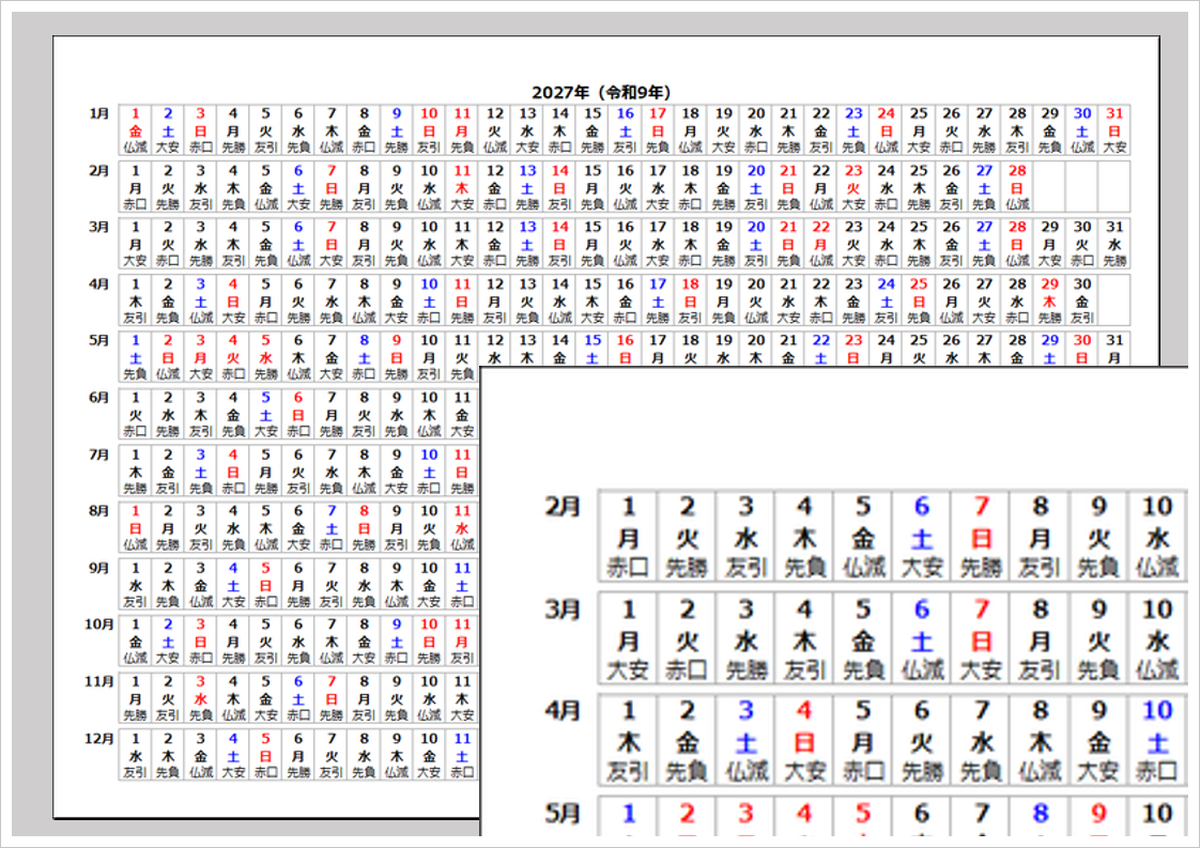The image size is (1200, 848).
Task: Pick day 10 in the 11月 row
Action: tap(429, 696)
